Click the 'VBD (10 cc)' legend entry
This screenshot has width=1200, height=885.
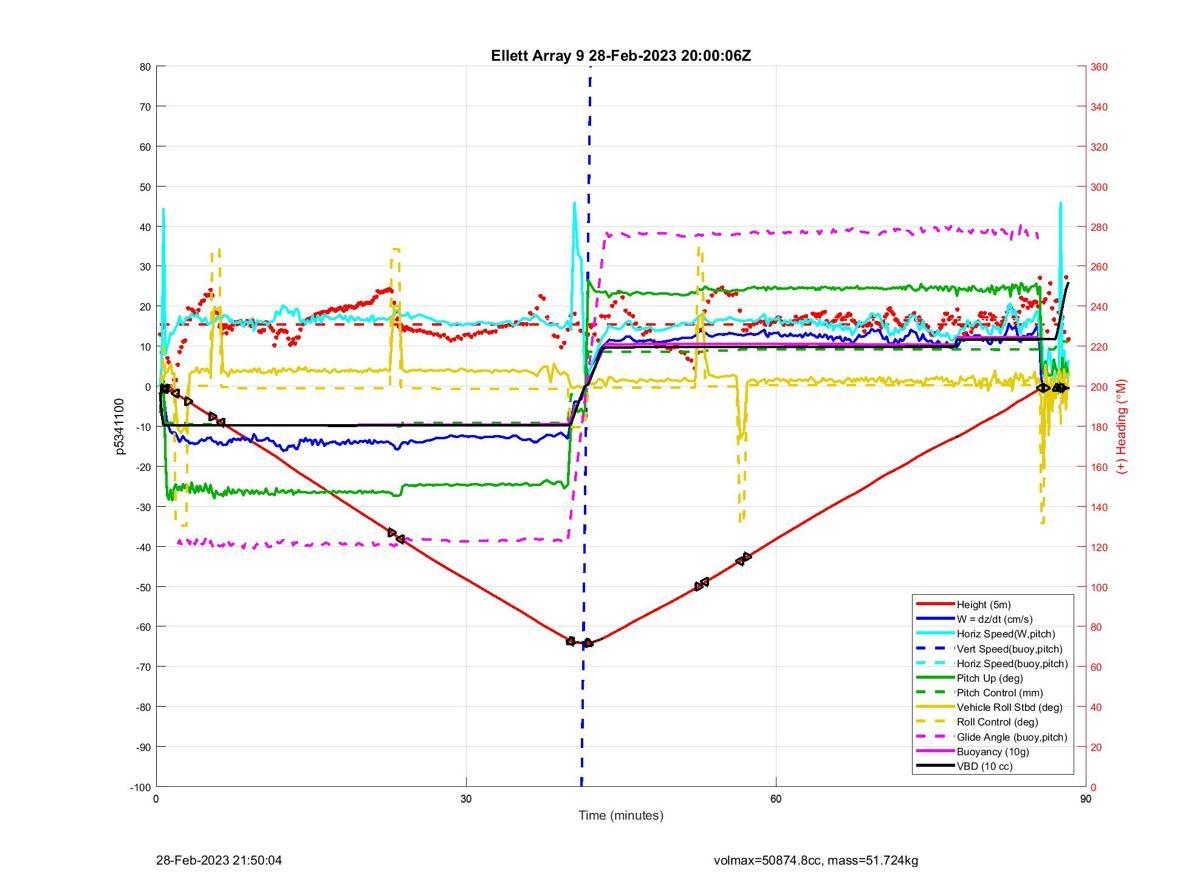pos(985,766)
